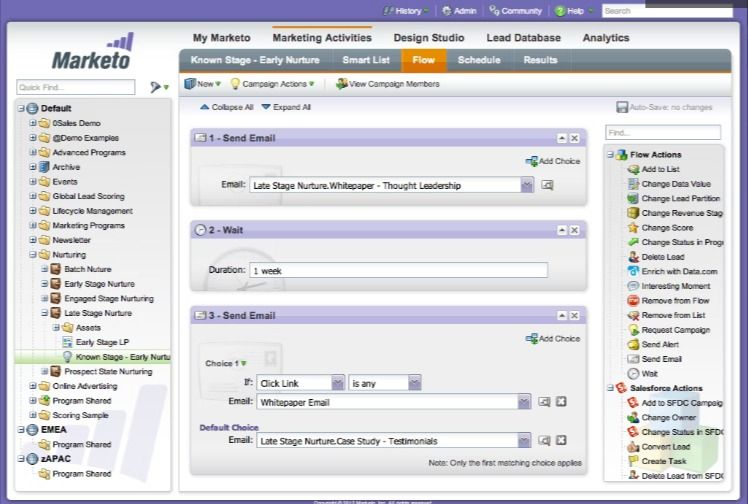The height and width of the screenshot is (504, 748).
Task: Open the Whitepaper Email dropdown arrow
Action: (x=524, y=402)
